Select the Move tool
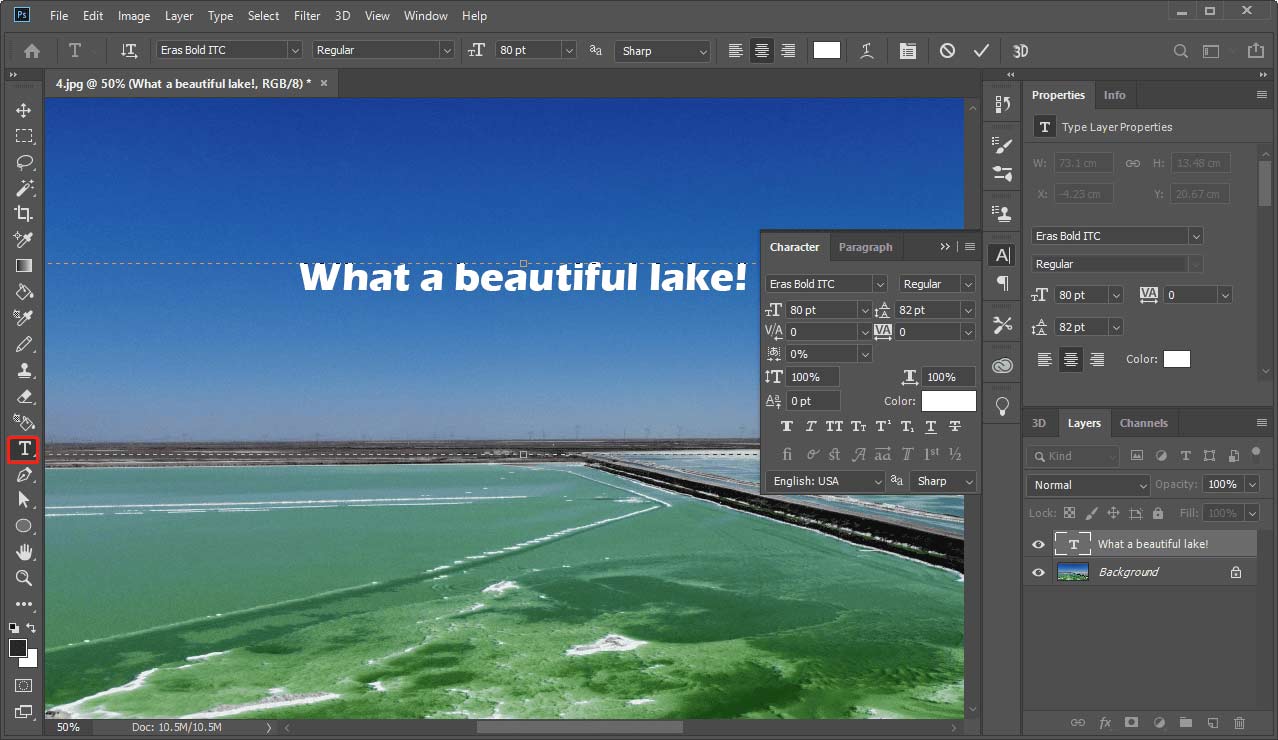Image resolution: width=1278 pixels, height=740 pixels. (x=23, y=110)
